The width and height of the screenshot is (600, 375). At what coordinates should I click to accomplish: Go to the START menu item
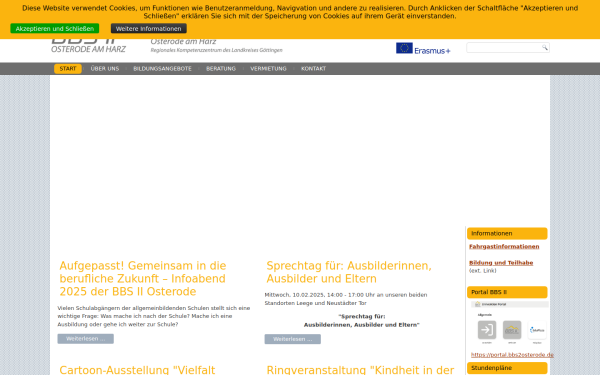(x=68, y=68)
